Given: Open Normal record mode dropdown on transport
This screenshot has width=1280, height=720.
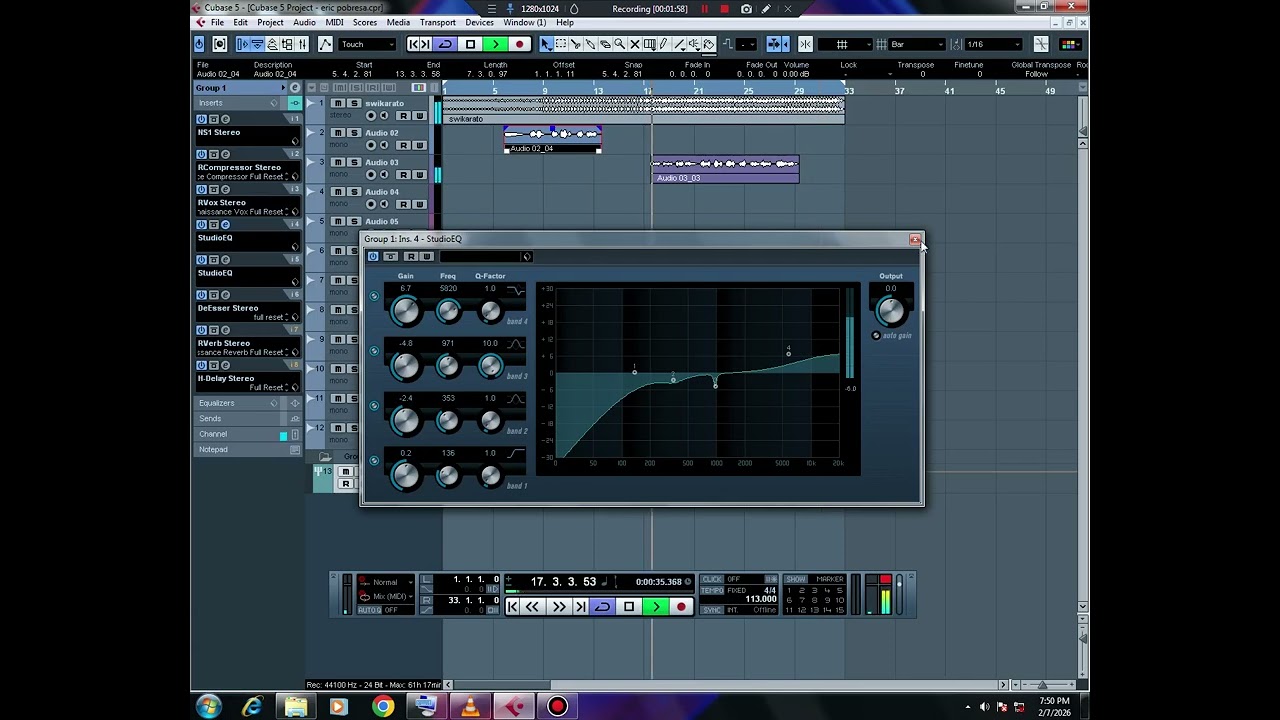Looking at the screenshot, I should pos(386,582).
